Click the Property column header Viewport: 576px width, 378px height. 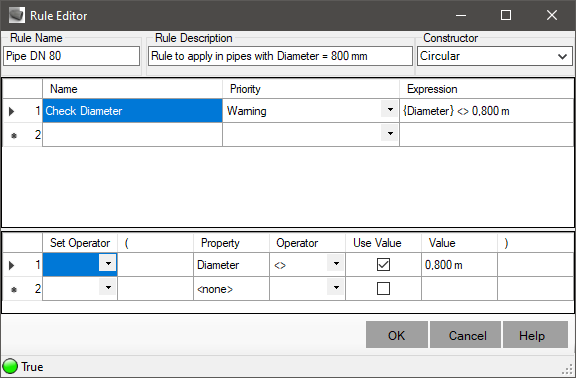[x=231, y=243]
